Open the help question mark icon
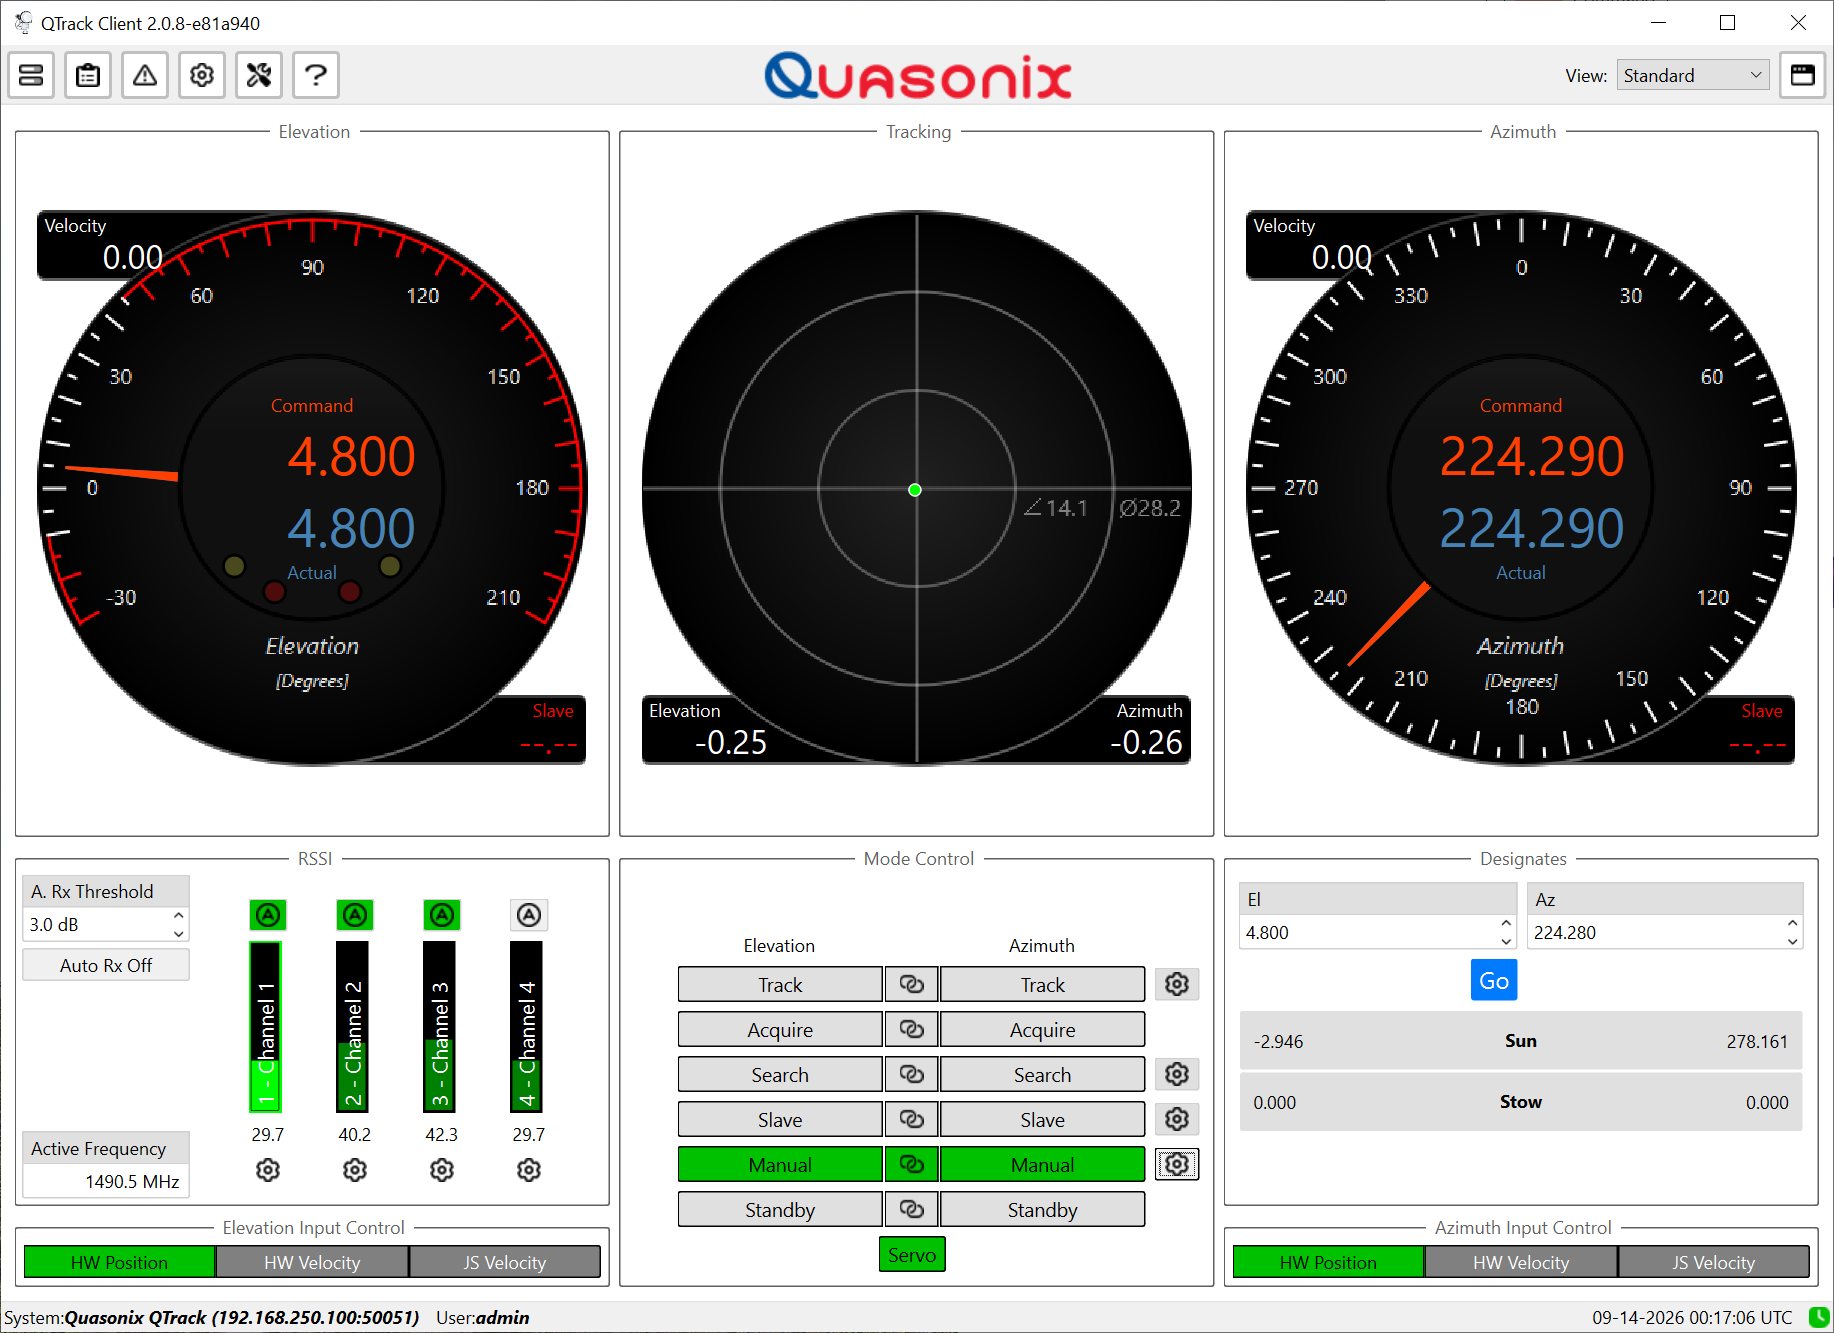This screenshot has height=1333, width=1834. click(316, 75)
